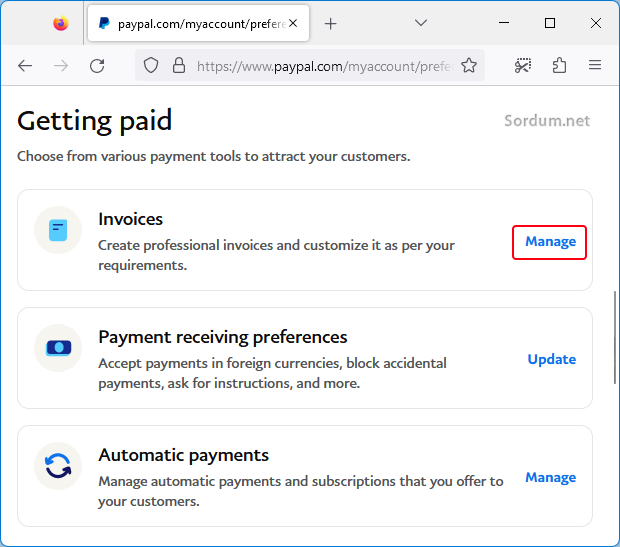
Task: Close the Firefox window
Action: 595,23
